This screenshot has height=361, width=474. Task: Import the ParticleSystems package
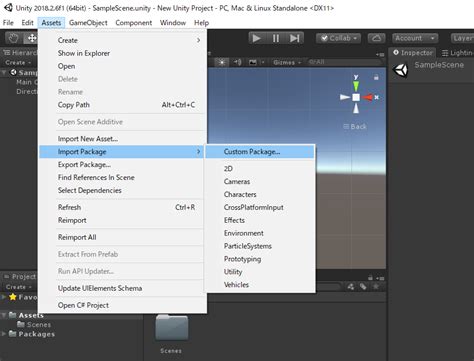click(x=260, y=246)
